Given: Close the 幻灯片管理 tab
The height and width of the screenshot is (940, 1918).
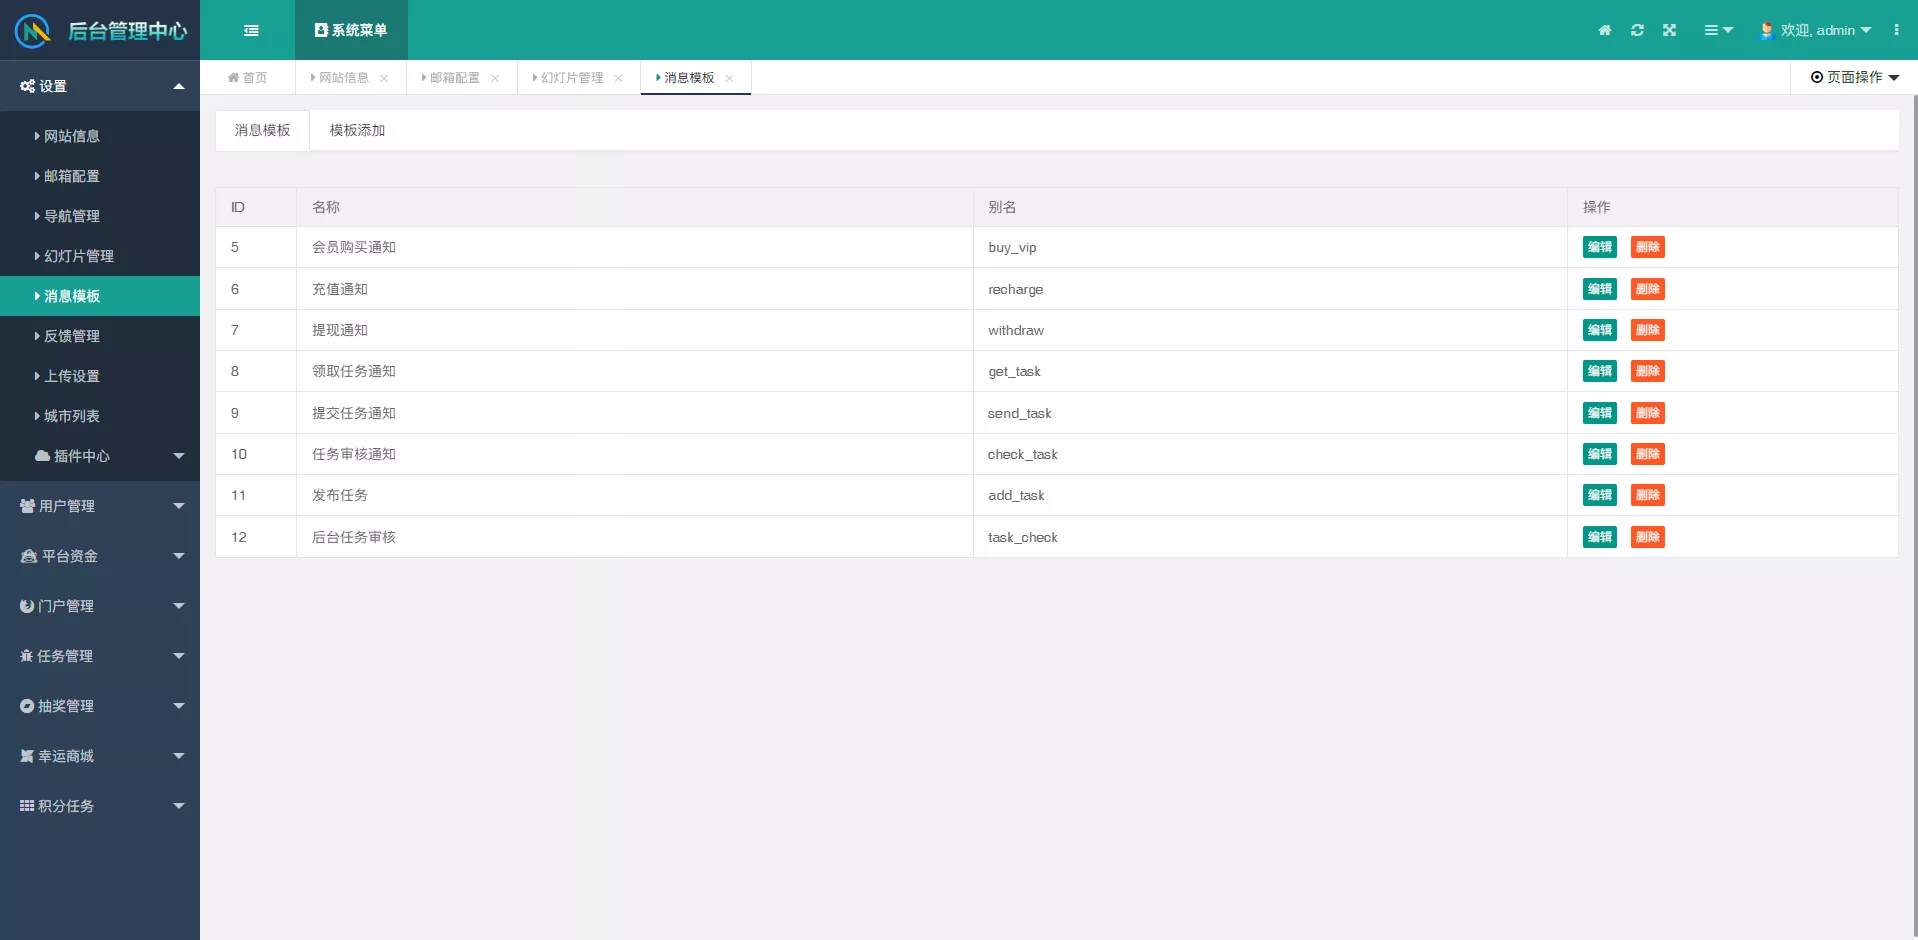Looking at the screenshot, I should (618, 78).
